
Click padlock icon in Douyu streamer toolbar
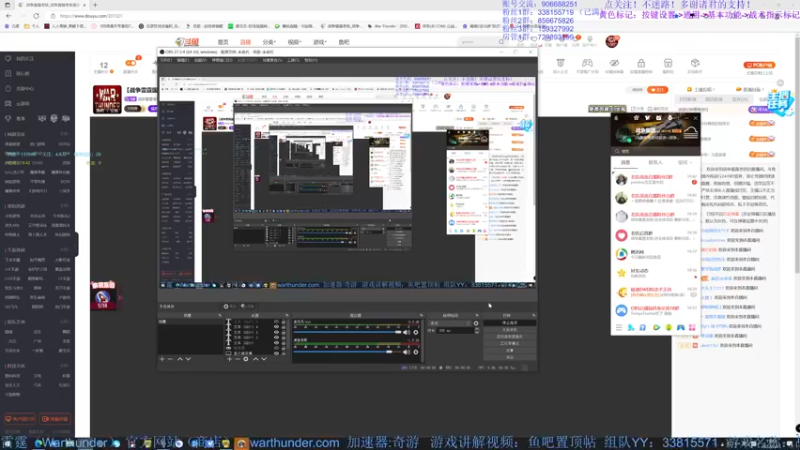click(x=641, y=63)
